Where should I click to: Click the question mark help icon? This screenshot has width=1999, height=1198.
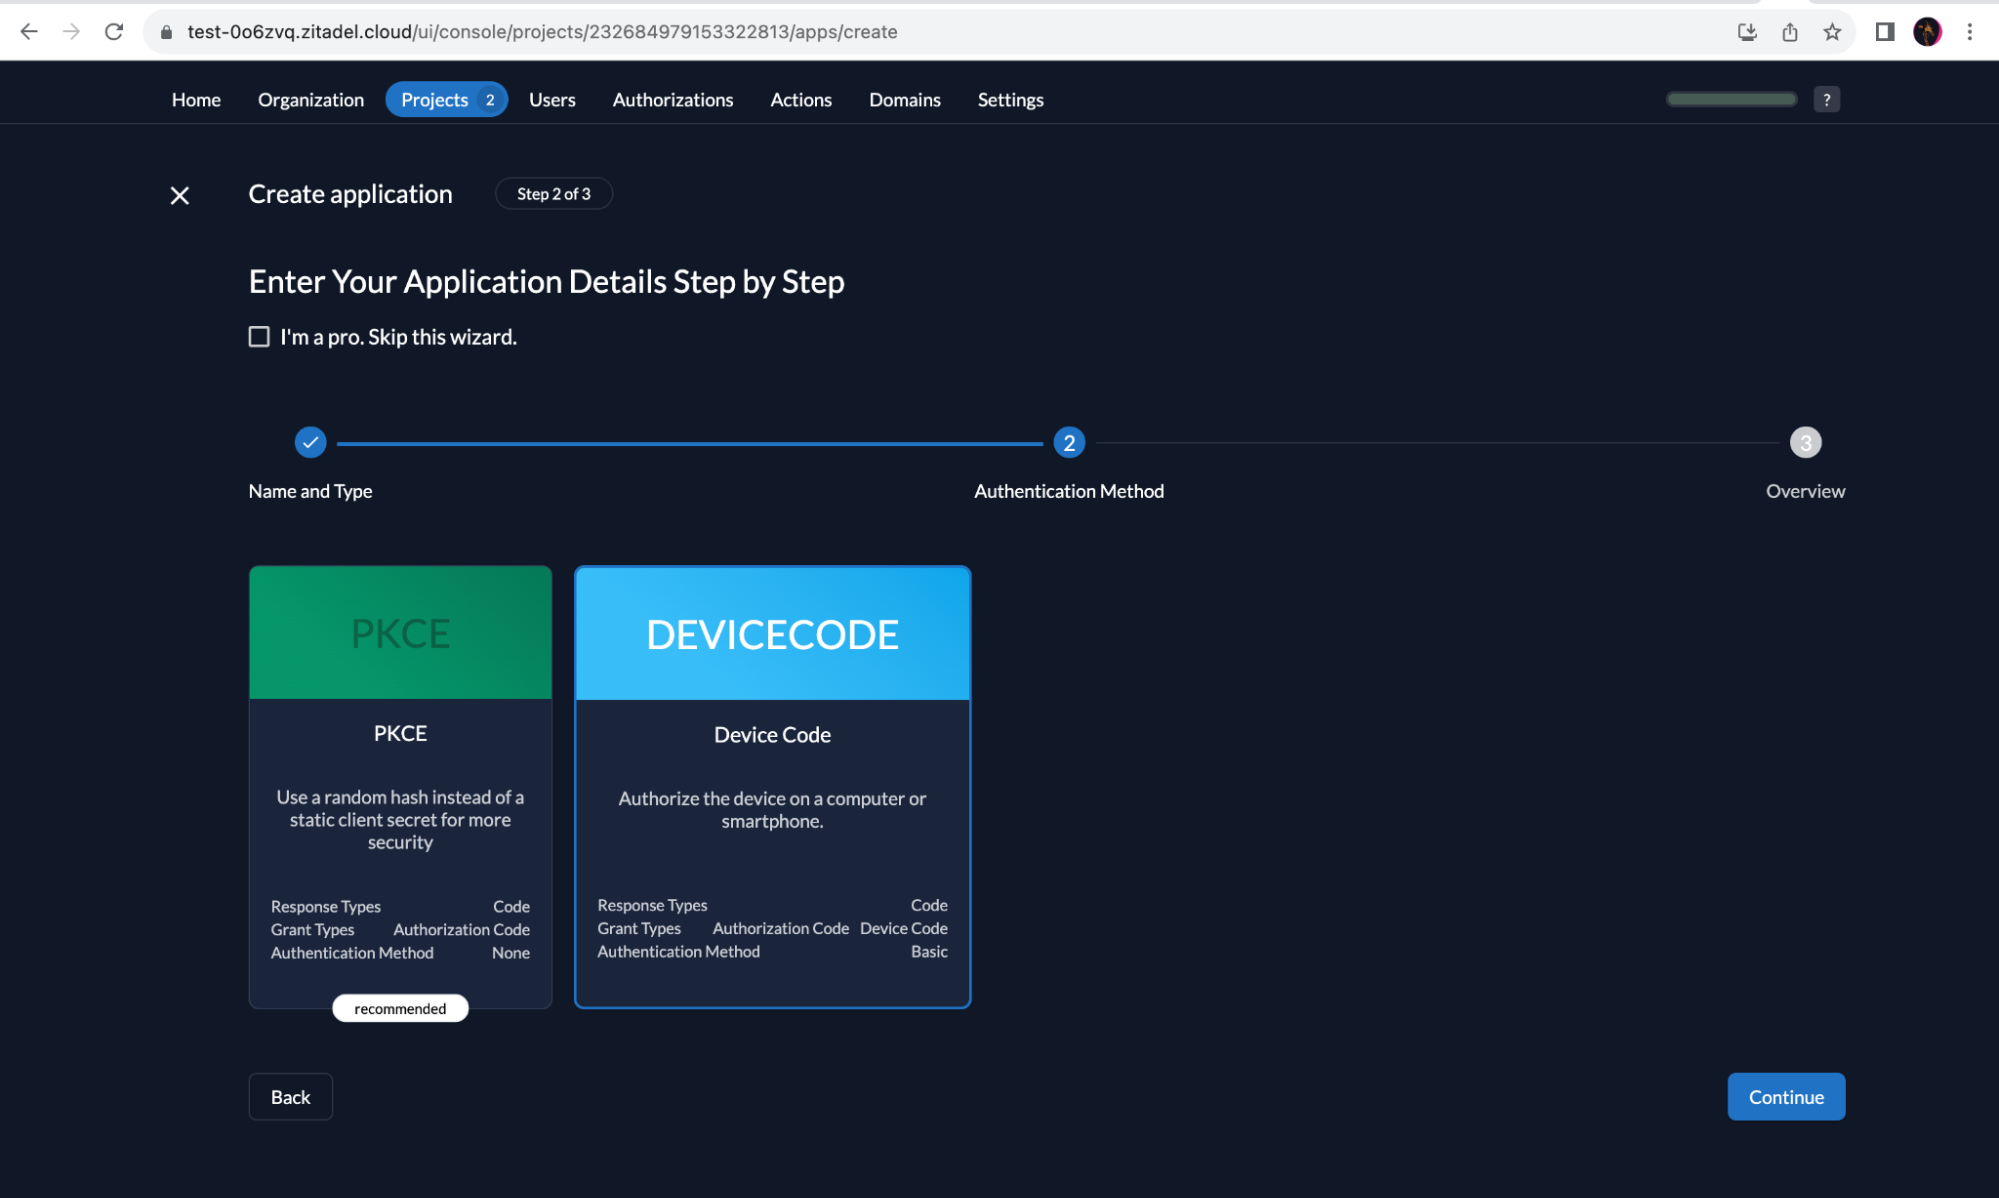click(x=1826, y=99)
